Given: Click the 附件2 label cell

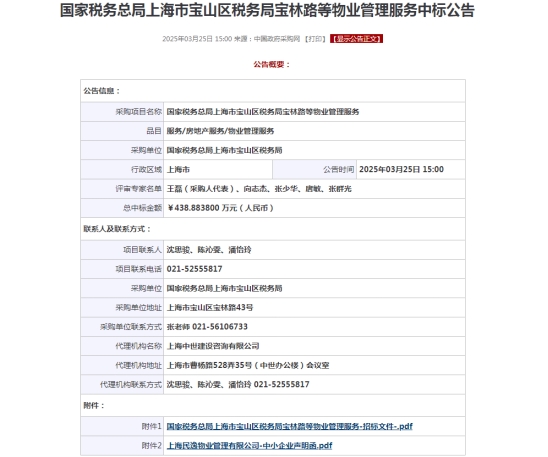Looking at the screenshot, I should tap(122, 445).
